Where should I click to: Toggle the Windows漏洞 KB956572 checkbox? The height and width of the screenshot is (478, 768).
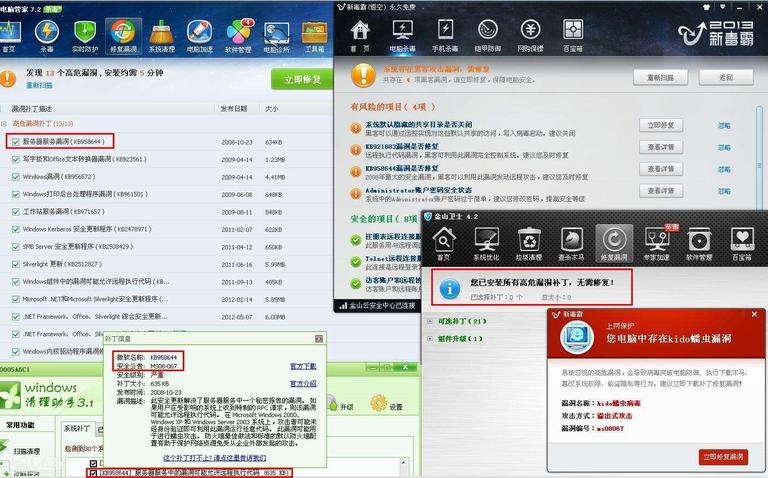click(x=15, y=177)
